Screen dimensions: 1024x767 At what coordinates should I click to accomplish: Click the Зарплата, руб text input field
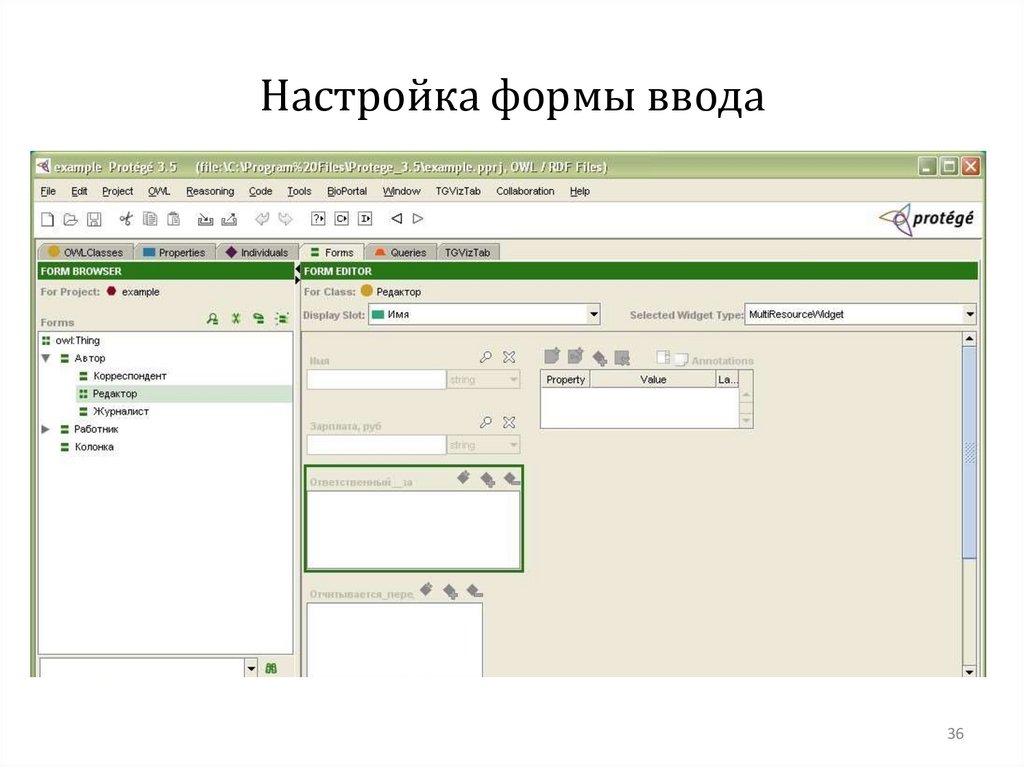tap(377, 445)
